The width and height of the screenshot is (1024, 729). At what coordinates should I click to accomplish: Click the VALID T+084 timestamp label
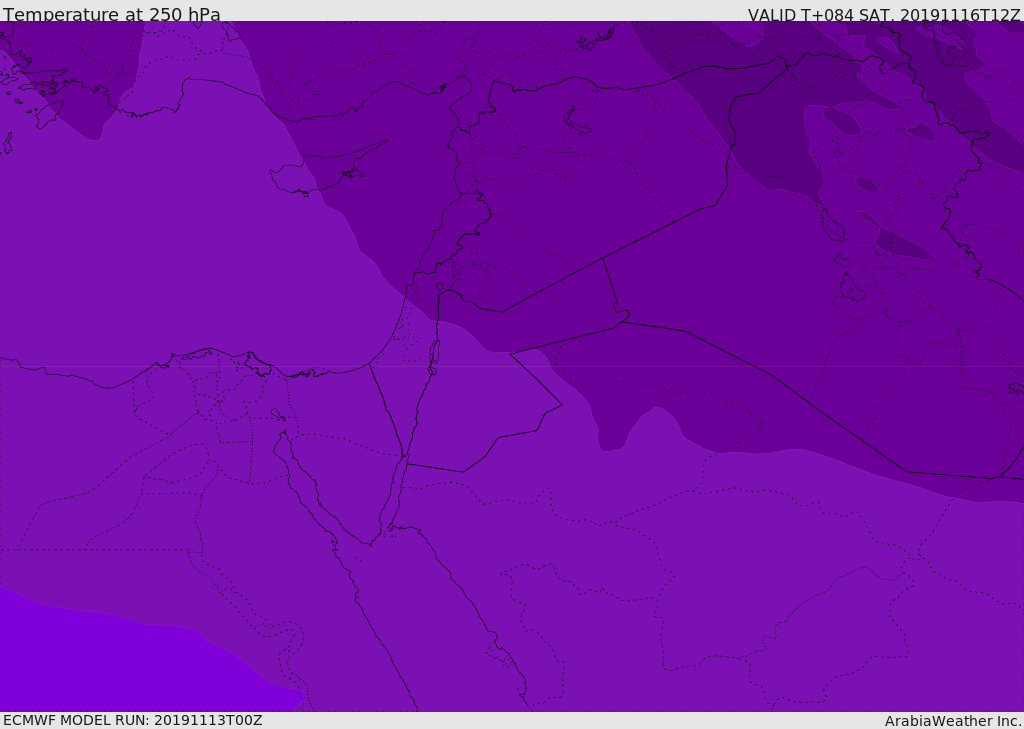coord(884,15)
